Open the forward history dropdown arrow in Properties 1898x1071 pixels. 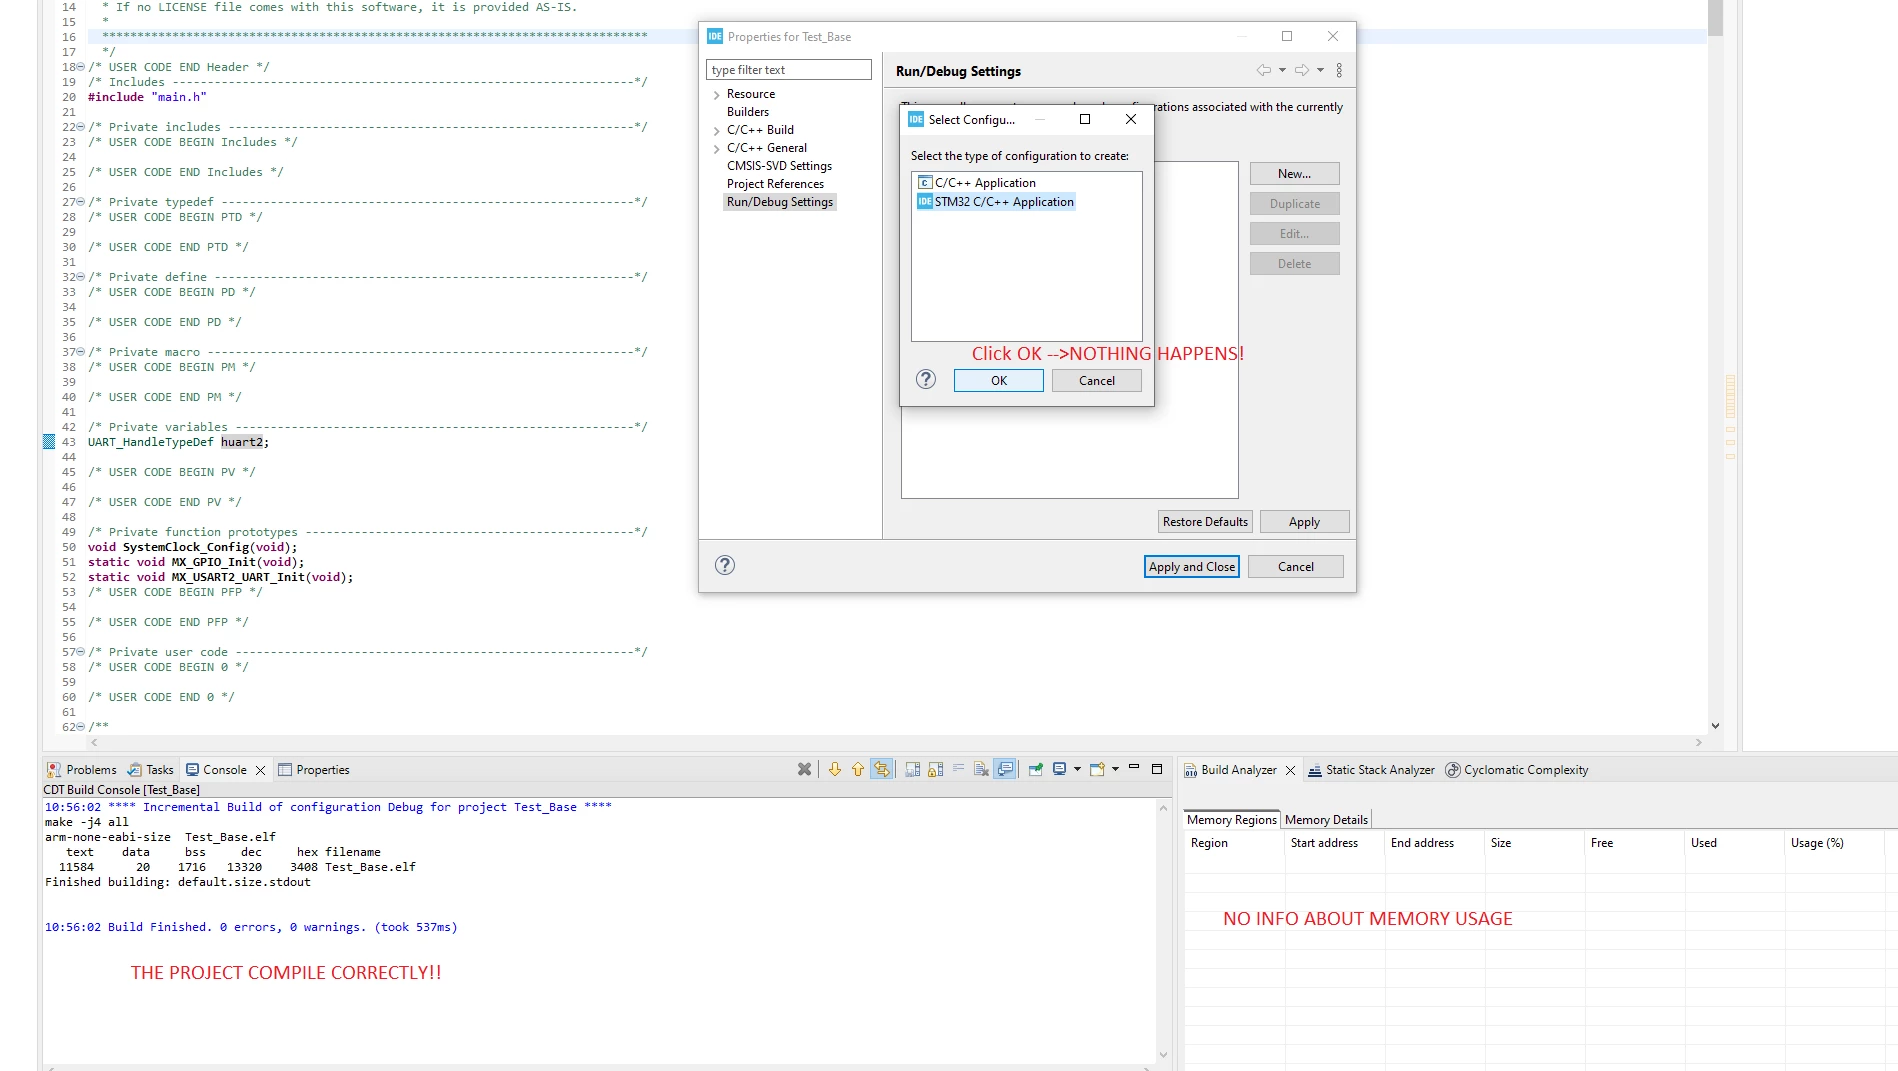(x=1320, y=70)
